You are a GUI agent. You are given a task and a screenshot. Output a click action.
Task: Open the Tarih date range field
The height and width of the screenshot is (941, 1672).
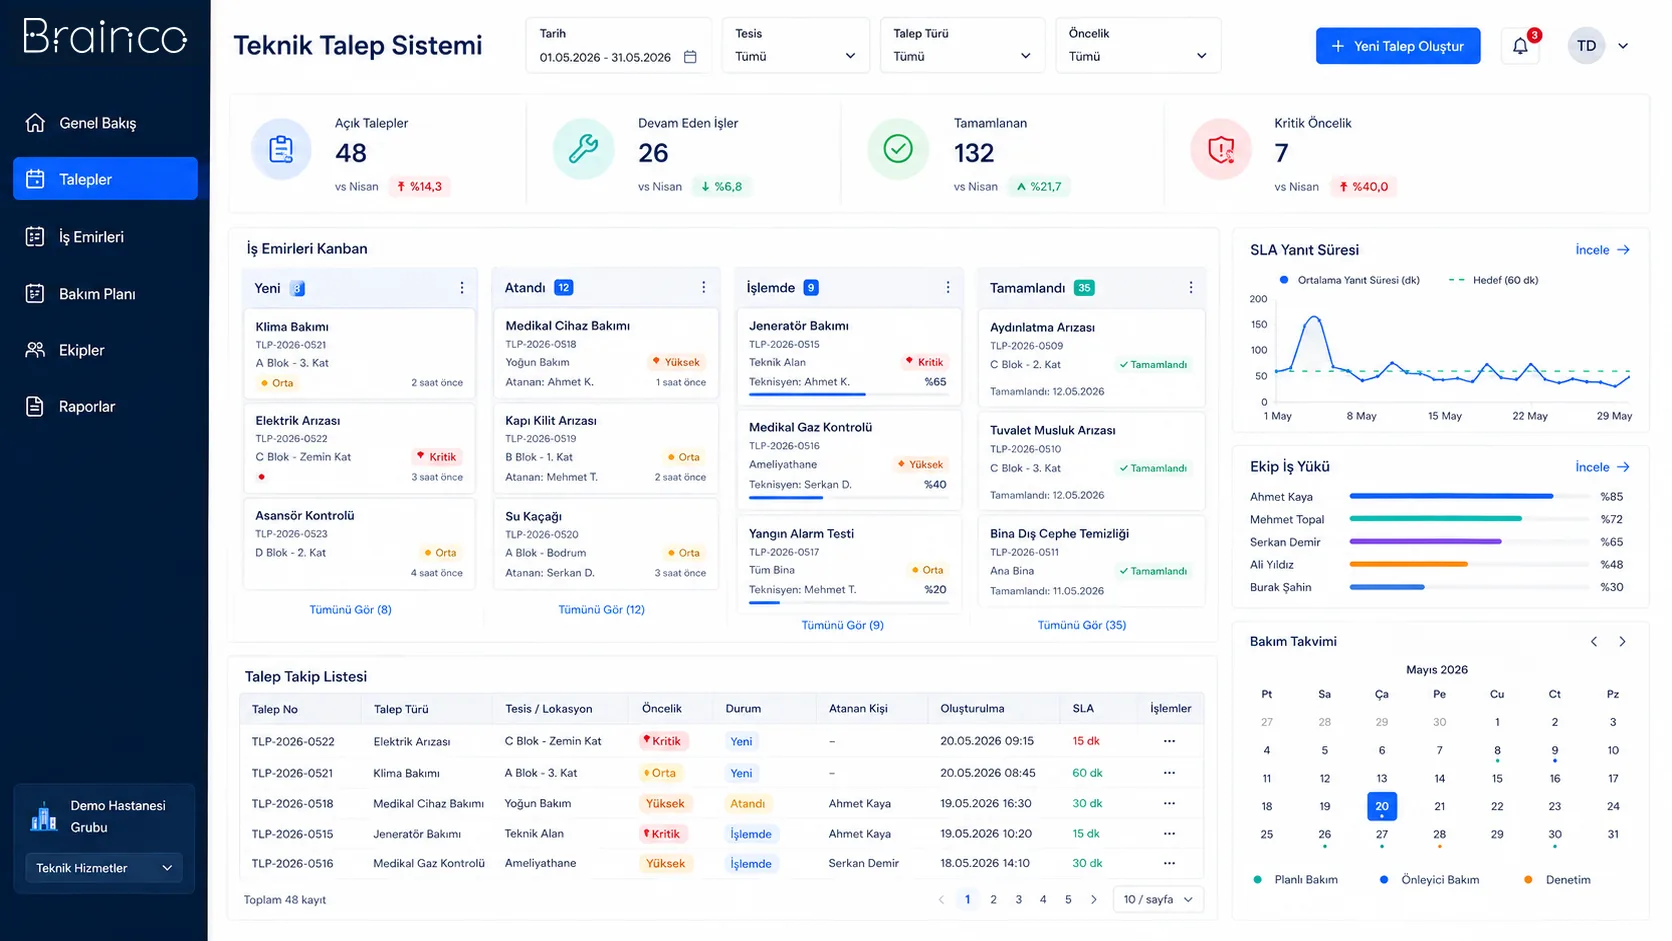[619, 45]
